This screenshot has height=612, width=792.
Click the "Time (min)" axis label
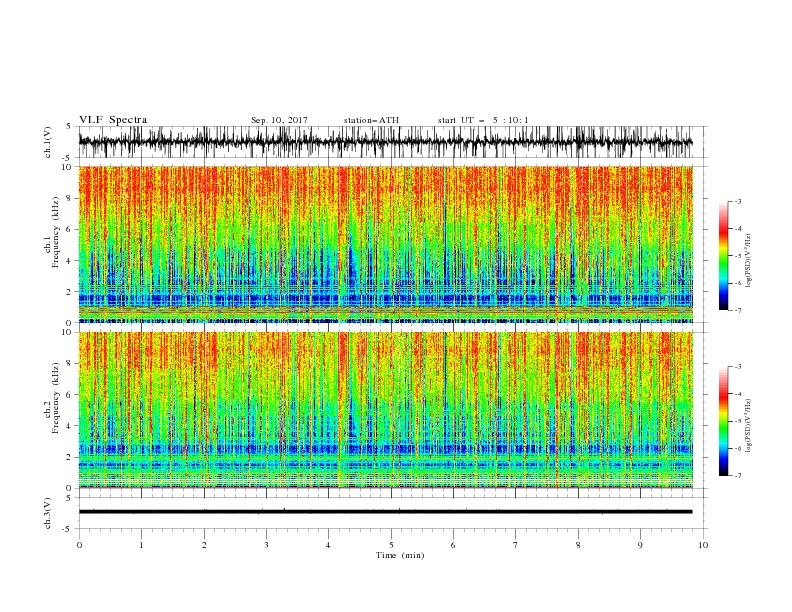coord(400,555)
